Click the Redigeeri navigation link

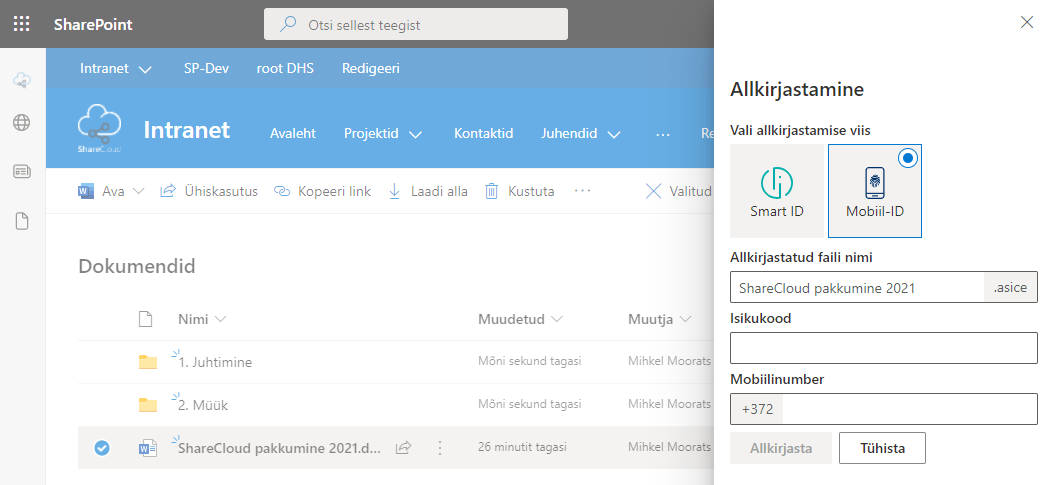(x=371, y=68)
